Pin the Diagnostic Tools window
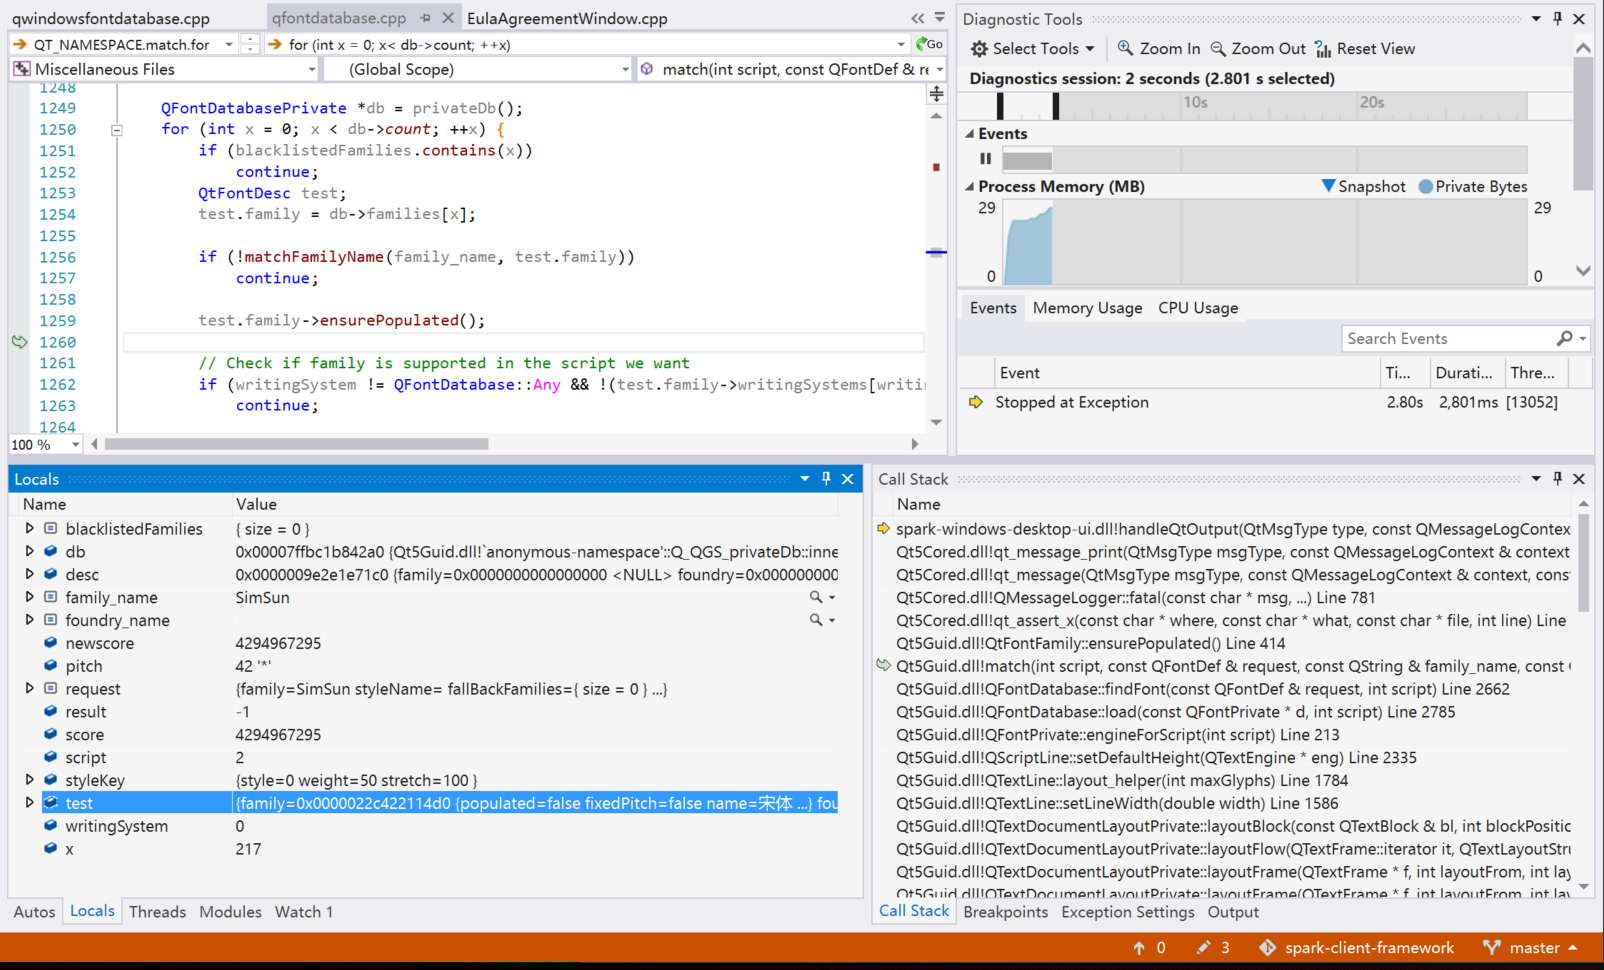Viewport: 1604px width, 970px height. [1557, 19]
